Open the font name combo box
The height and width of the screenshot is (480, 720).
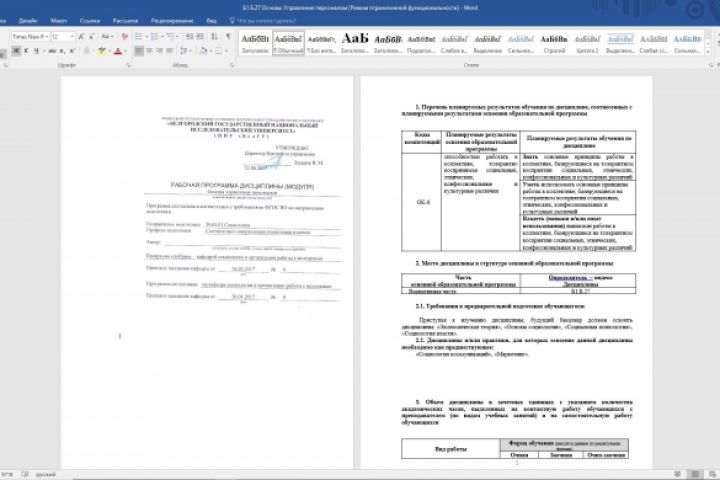coord(30,36)
